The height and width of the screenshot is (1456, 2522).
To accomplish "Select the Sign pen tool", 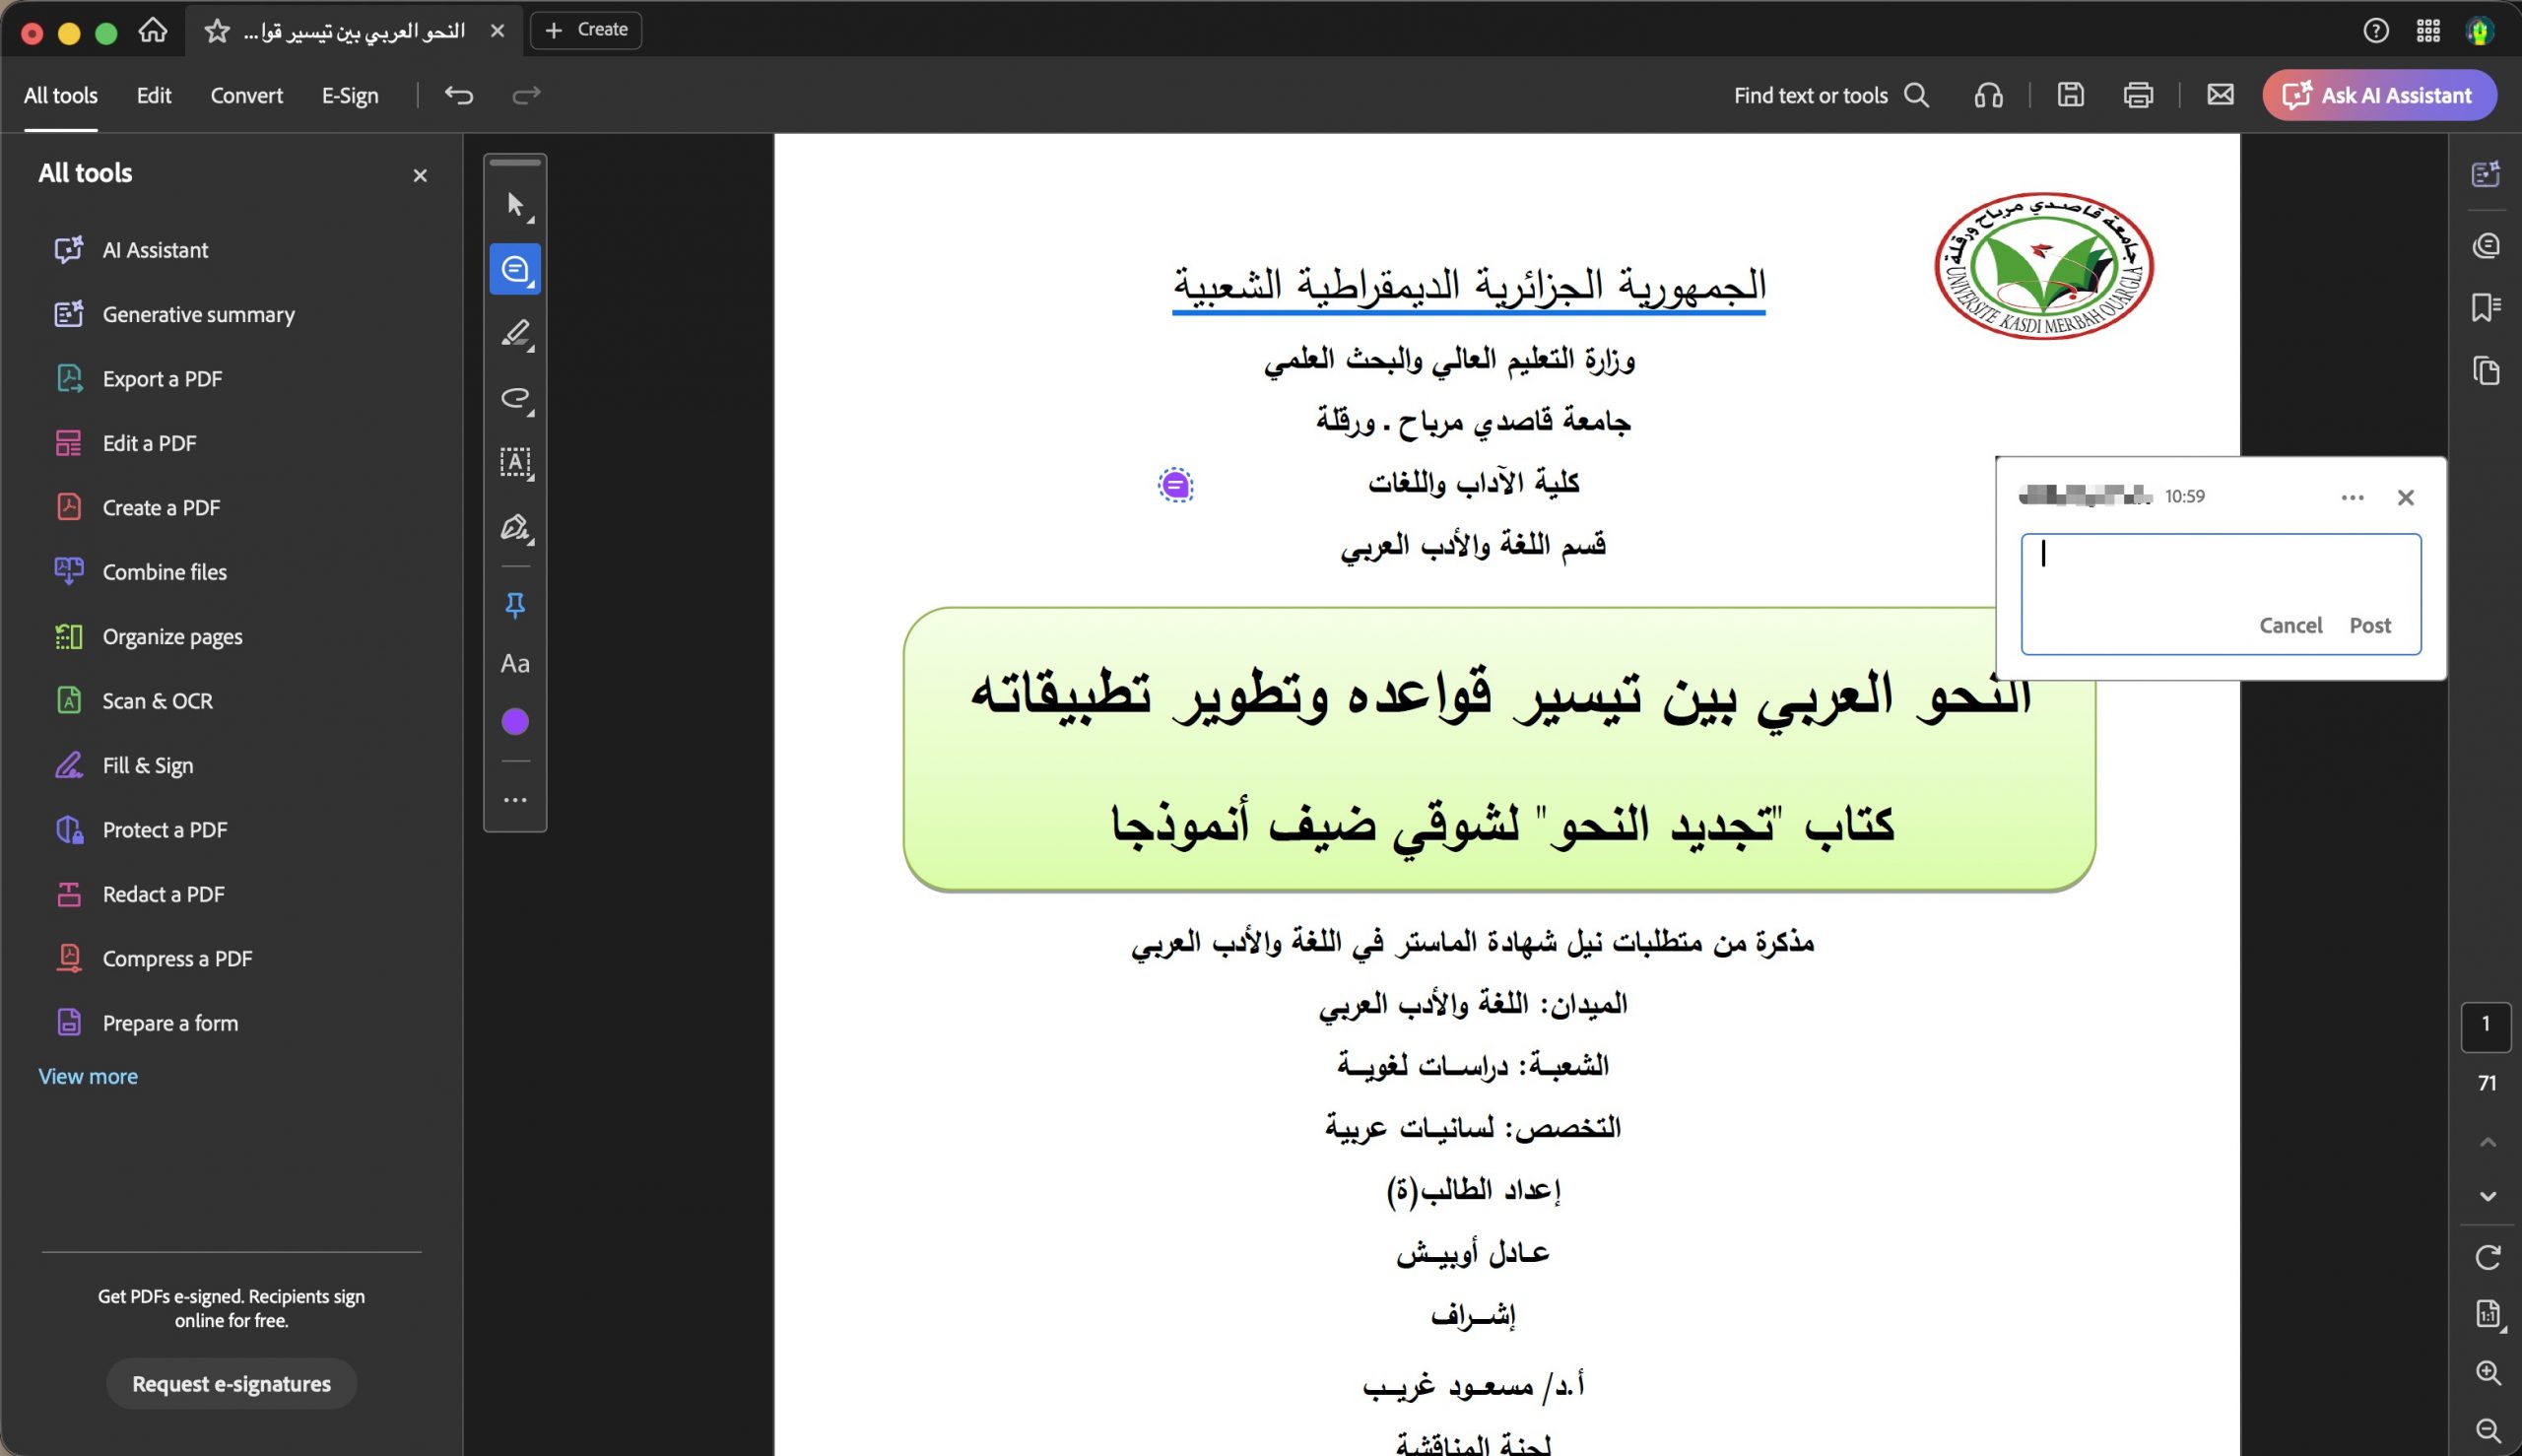I will click(515, 526).
